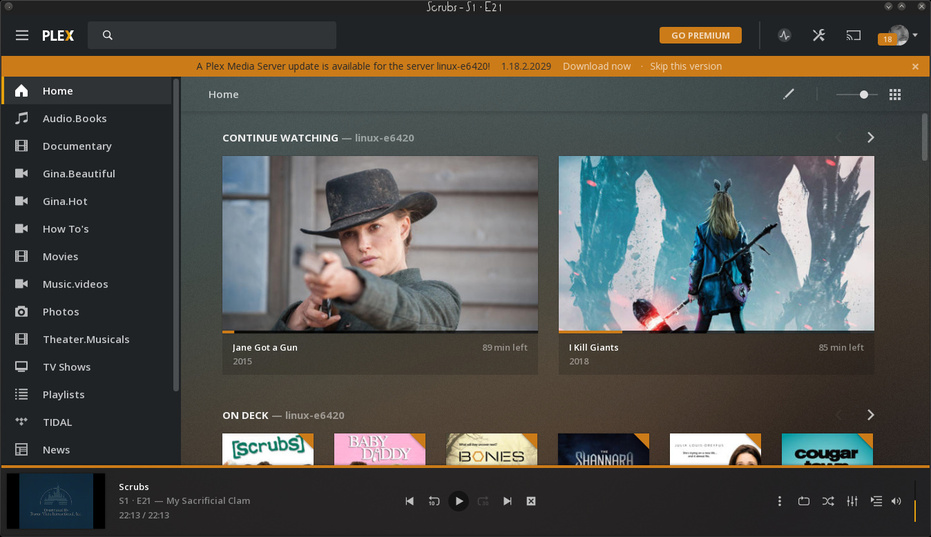This screenshot has width=931, height=537.
Task: Click the sidebar scrollbar
Action: point(176,235)
